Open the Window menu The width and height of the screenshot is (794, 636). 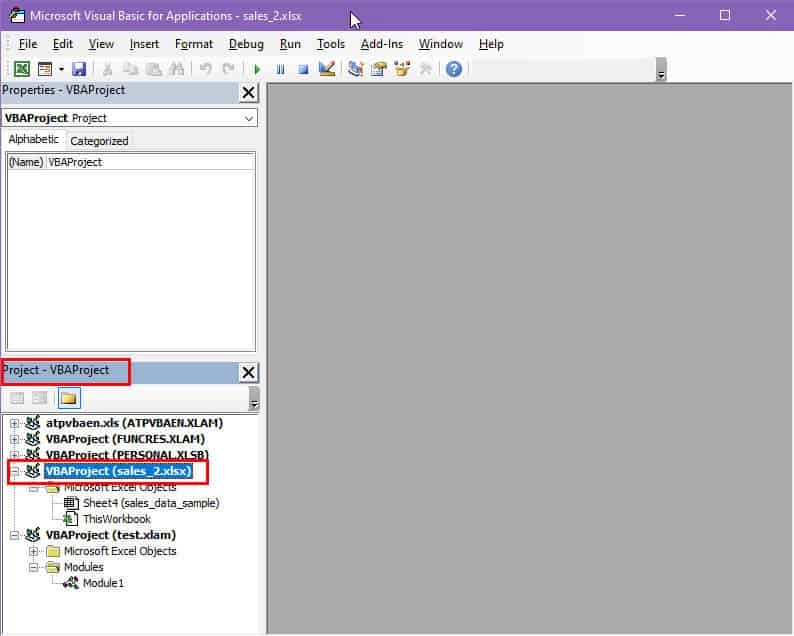pos(441,44)
